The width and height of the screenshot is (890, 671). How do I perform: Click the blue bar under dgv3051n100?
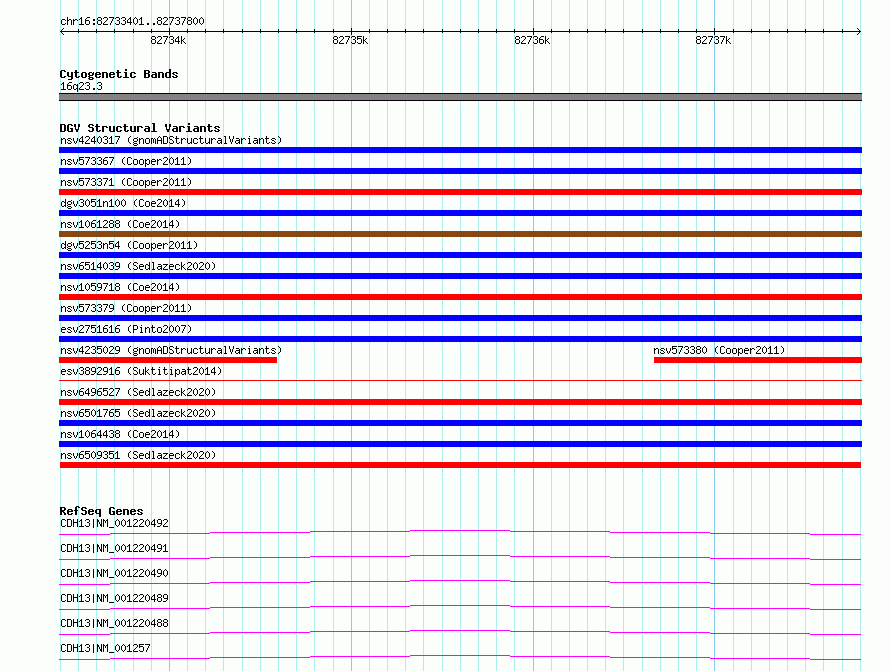click(x=460, y=213)
